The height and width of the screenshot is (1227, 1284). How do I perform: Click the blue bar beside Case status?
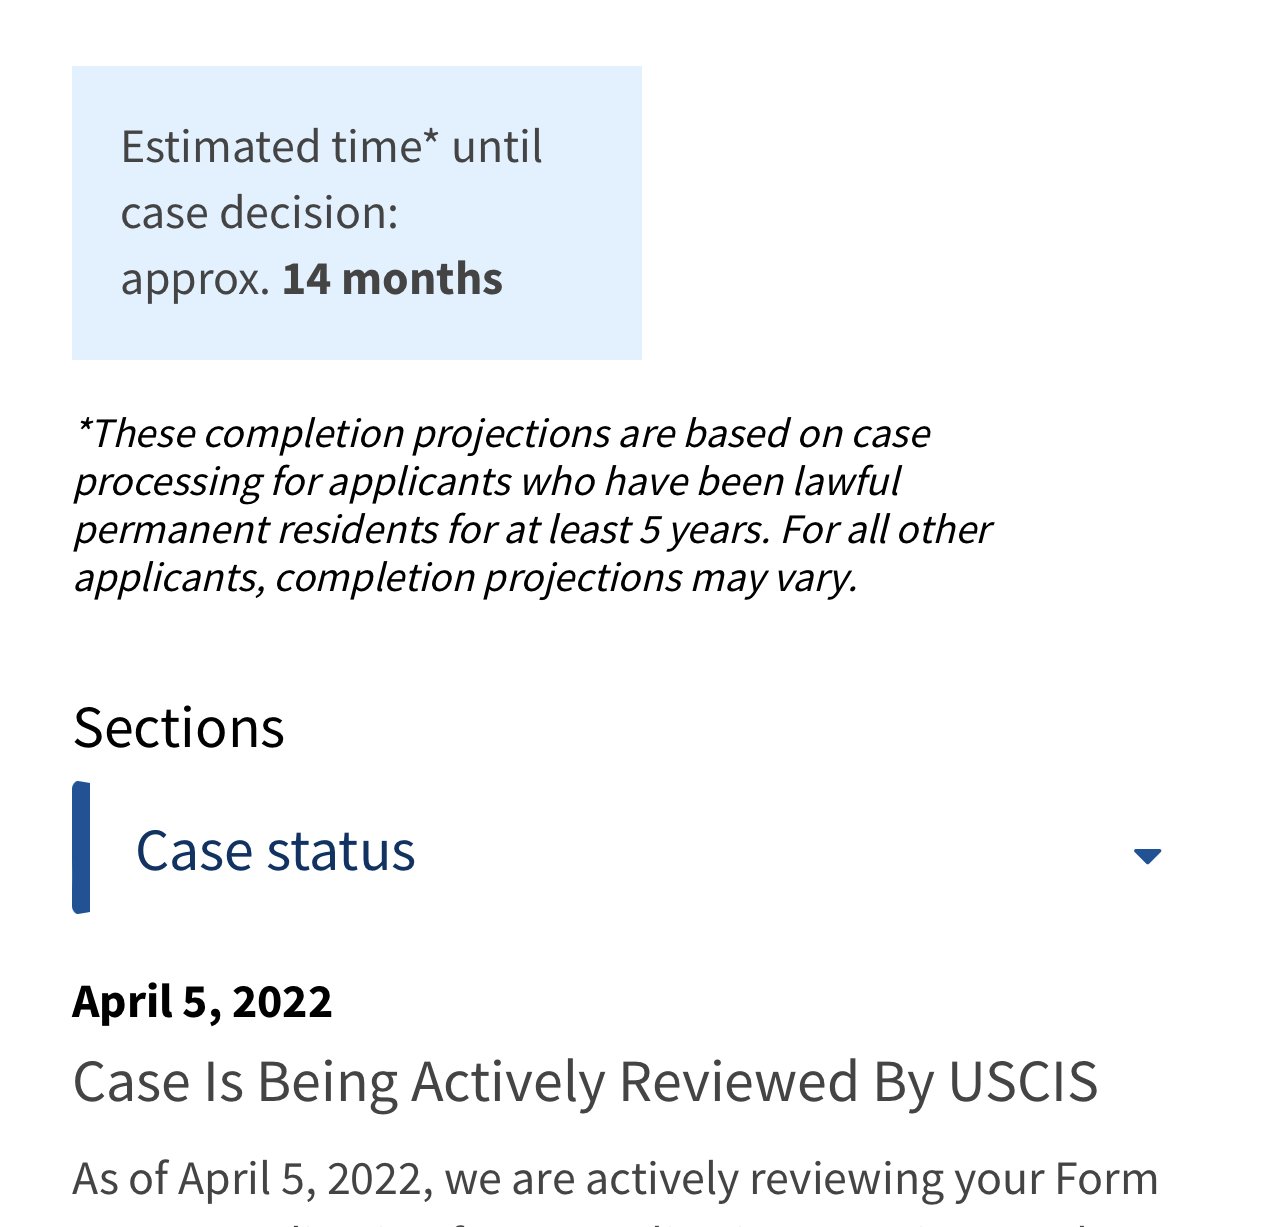coord(81,847)
